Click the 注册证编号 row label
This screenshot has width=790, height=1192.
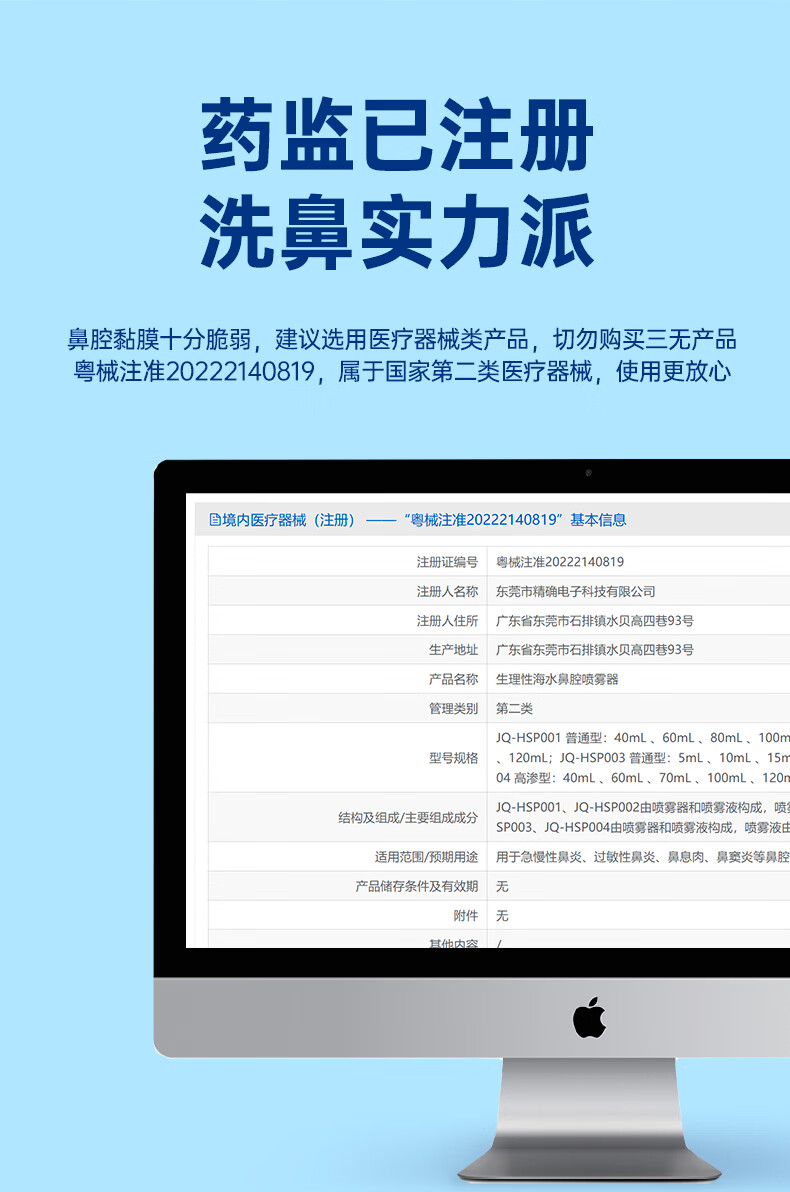click(447, 562)
